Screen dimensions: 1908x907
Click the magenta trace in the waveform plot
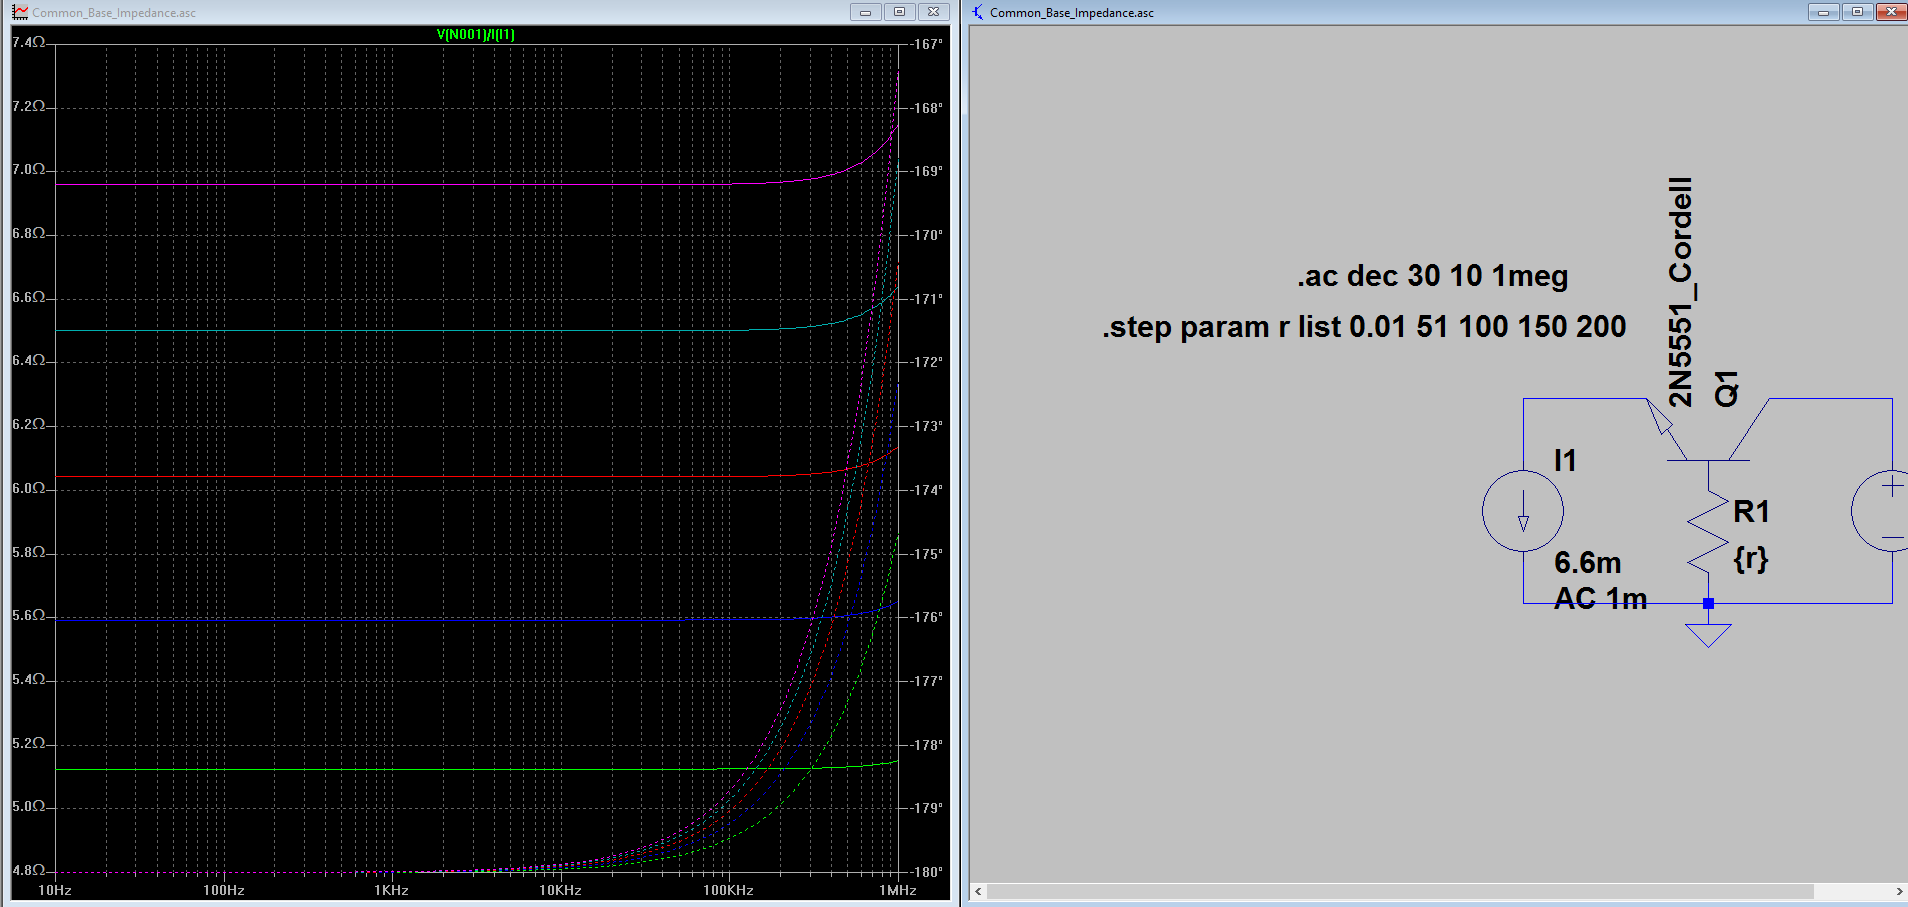[400, 184]
